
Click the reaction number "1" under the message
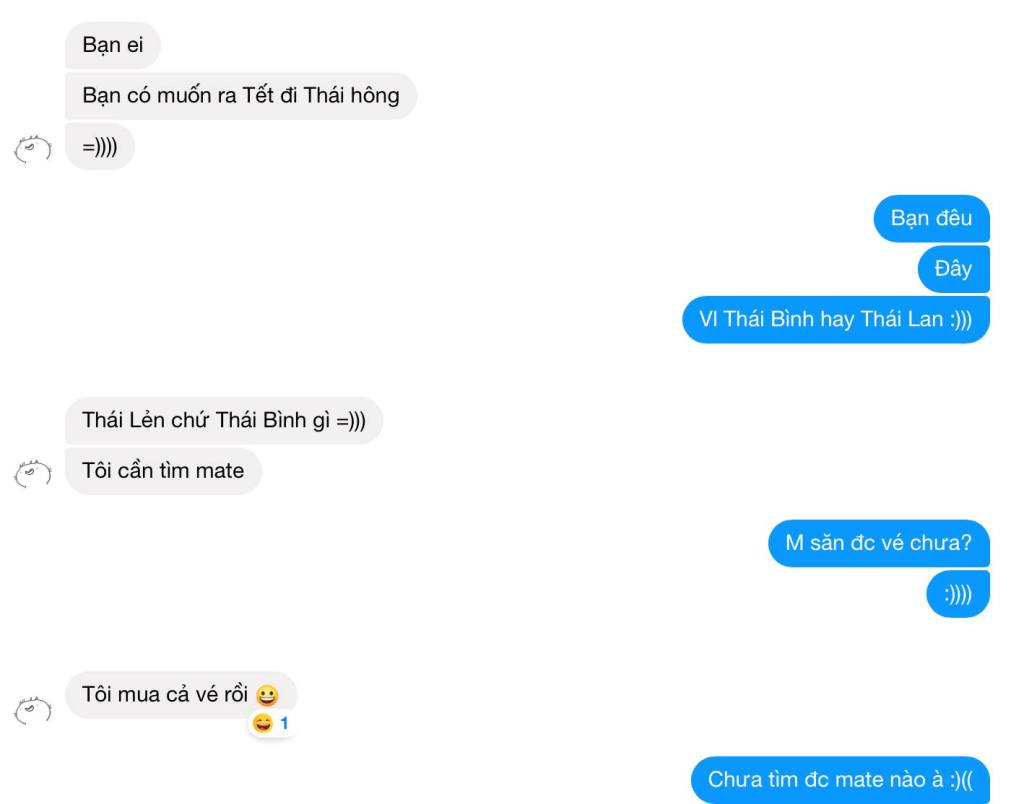coord(284,724)
